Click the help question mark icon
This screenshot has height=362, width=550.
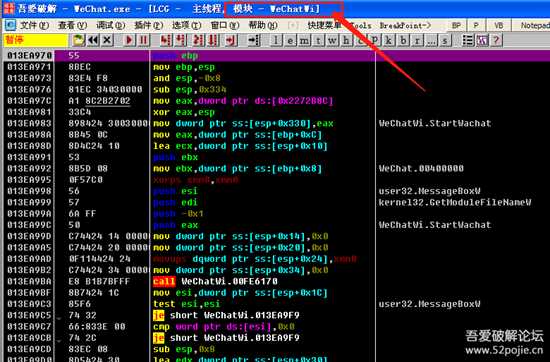point(496,40)
